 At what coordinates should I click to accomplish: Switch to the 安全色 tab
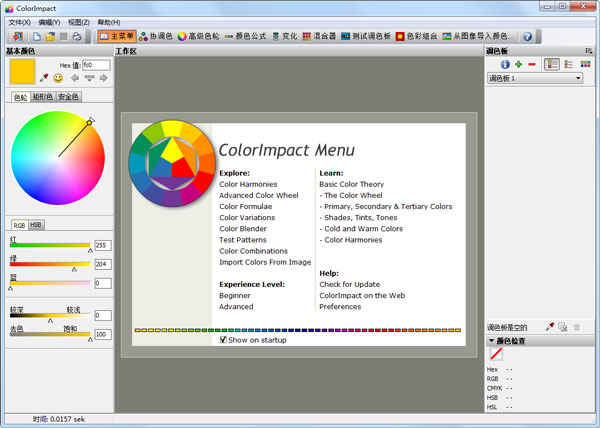click(x=68, y=97)
